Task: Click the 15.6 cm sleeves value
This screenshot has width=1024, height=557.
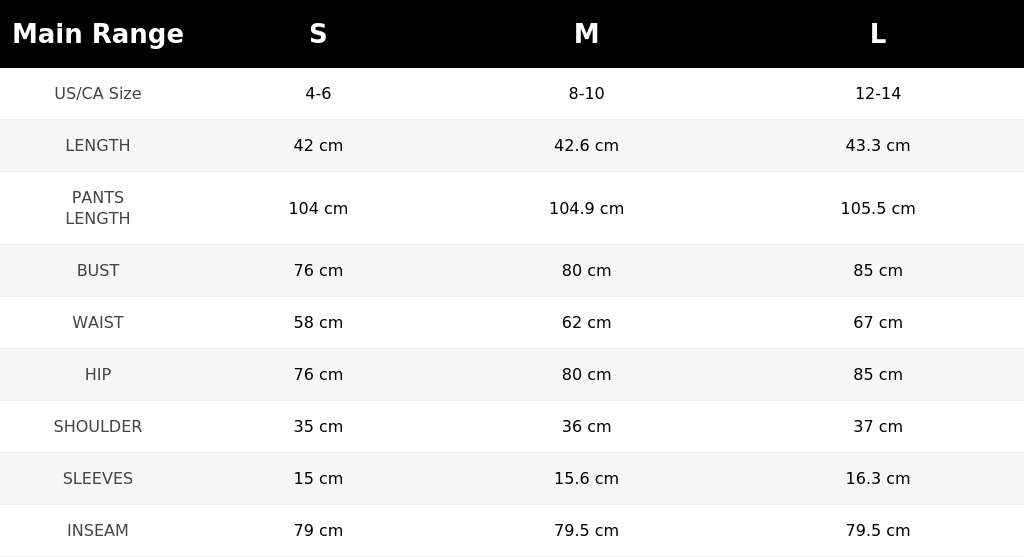Action: click(x=586, y=479)
